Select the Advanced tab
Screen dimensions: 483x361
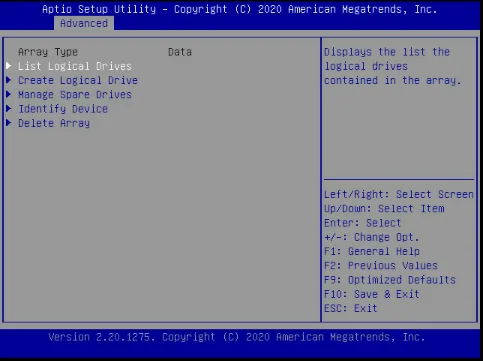coord(84,23)
